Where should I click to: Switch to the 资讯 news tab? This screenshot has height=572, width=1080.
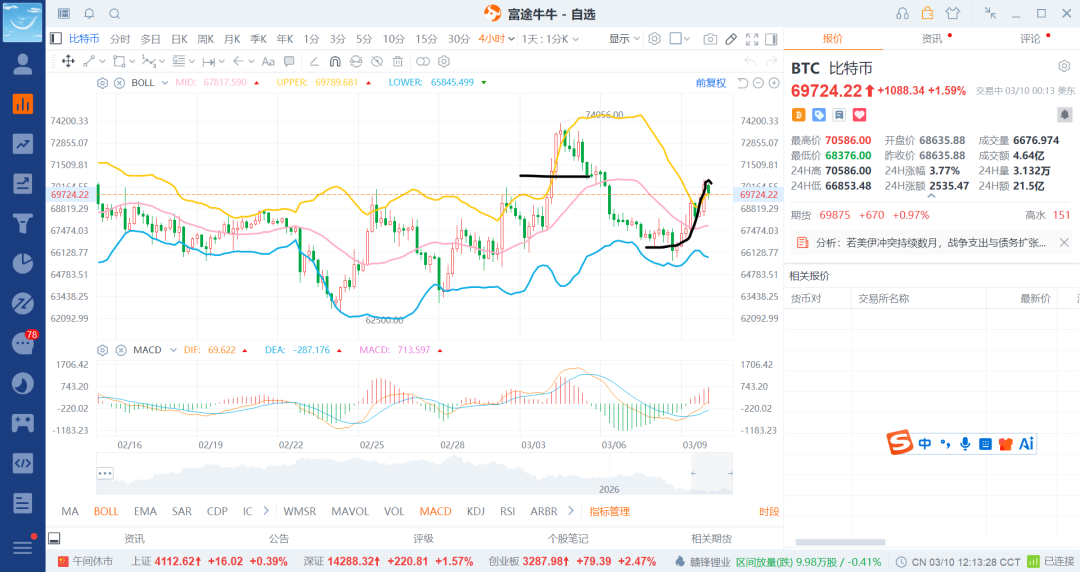[x=932, y=39]
